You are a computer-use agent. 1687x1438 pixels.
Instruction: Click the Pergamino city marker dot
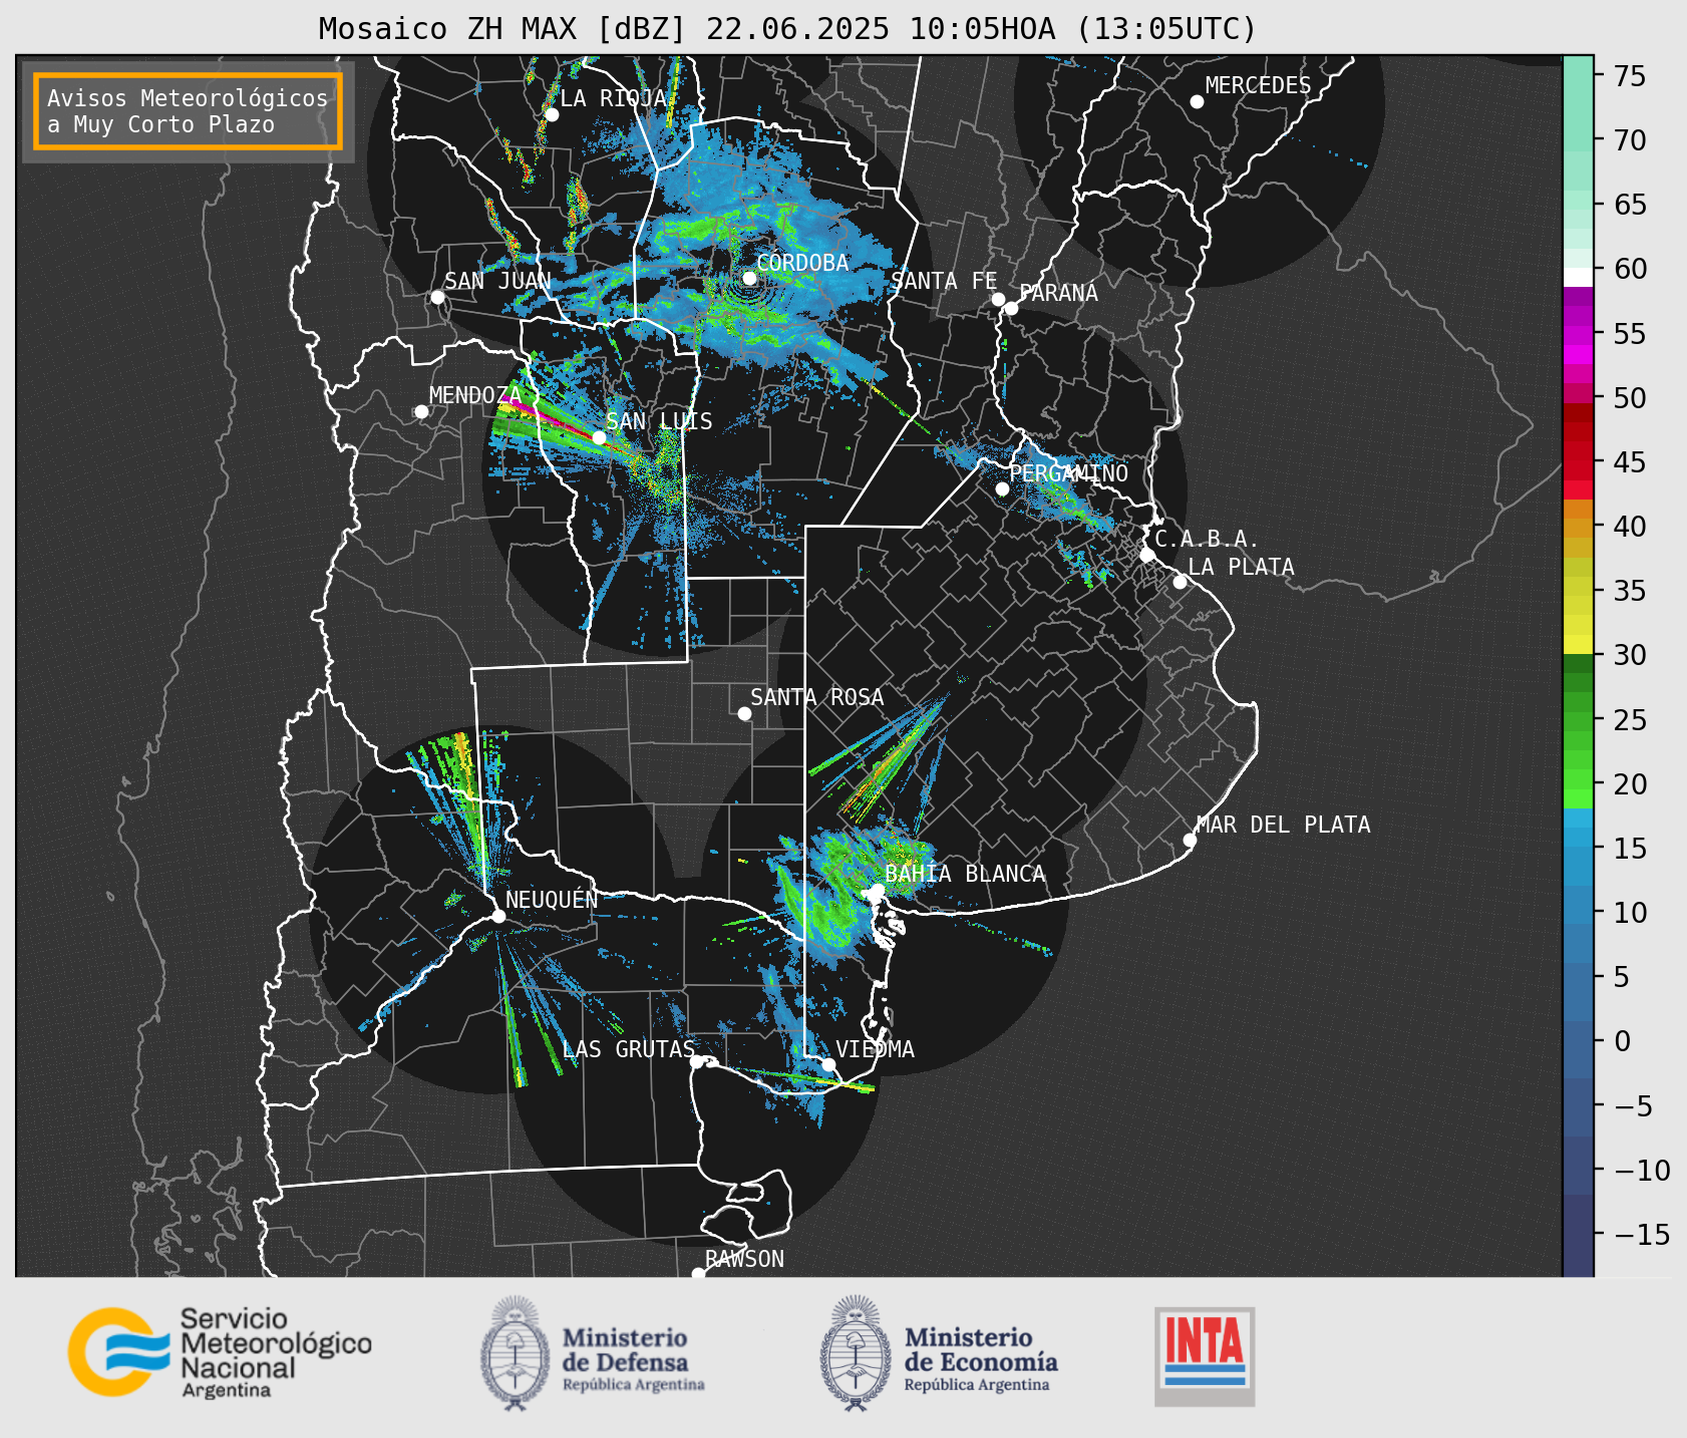coord(1002,489)
